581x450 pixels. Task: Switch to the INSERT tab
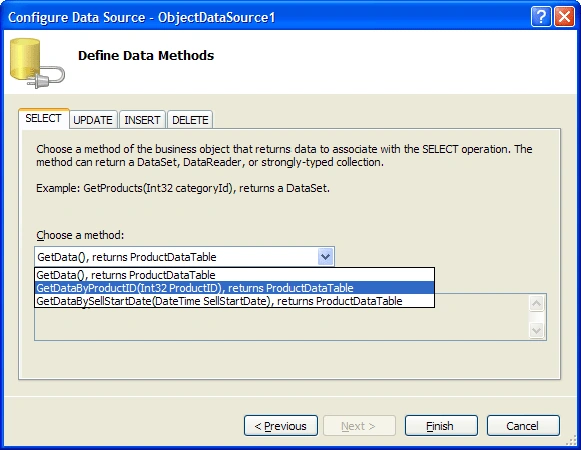pos(142,120)
